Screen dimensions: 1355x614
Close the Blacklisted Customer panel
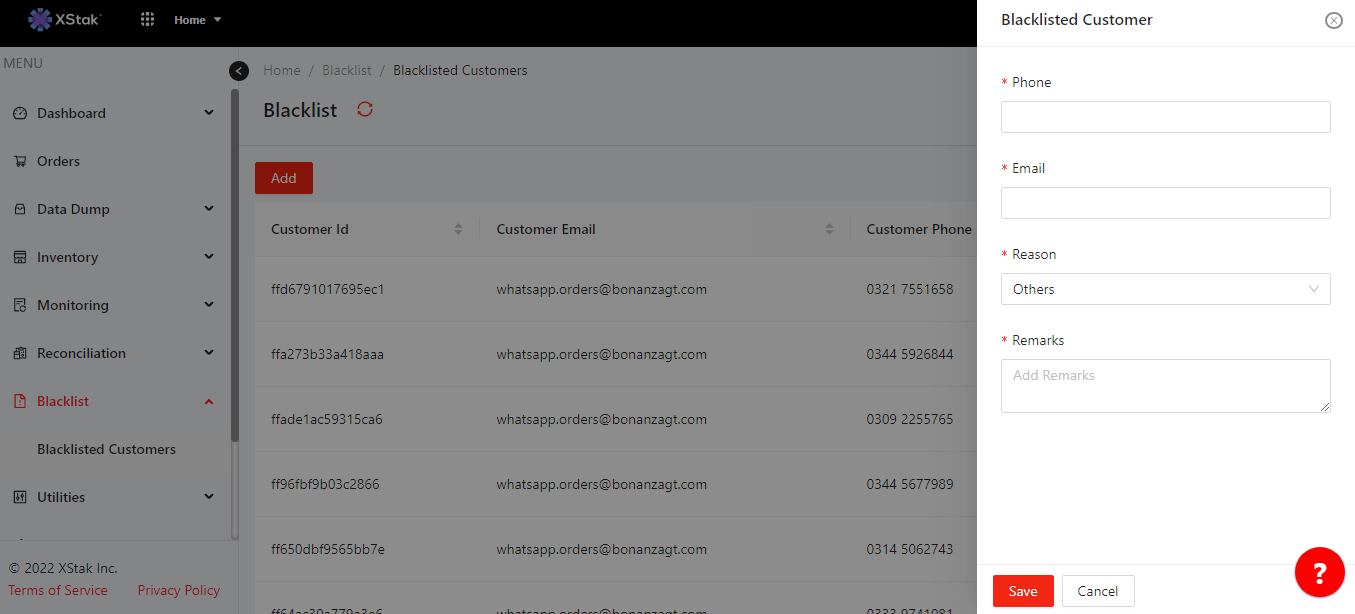[x=1333, y=20]
